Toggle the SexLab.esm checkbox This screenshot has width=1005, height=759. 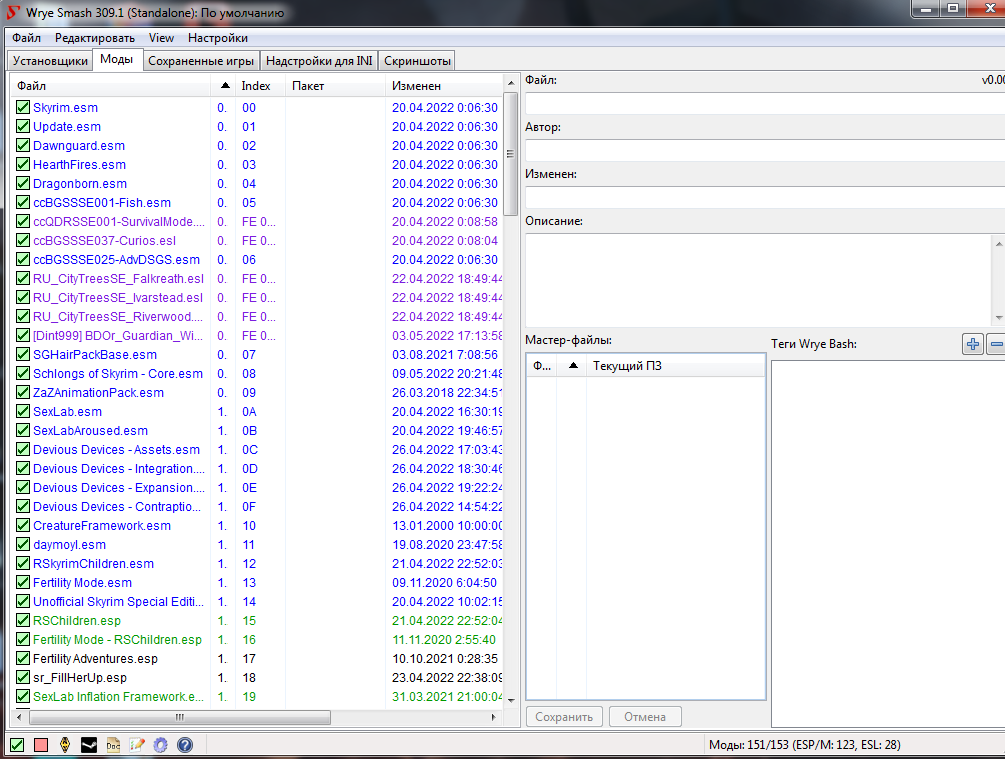(22, 412)
